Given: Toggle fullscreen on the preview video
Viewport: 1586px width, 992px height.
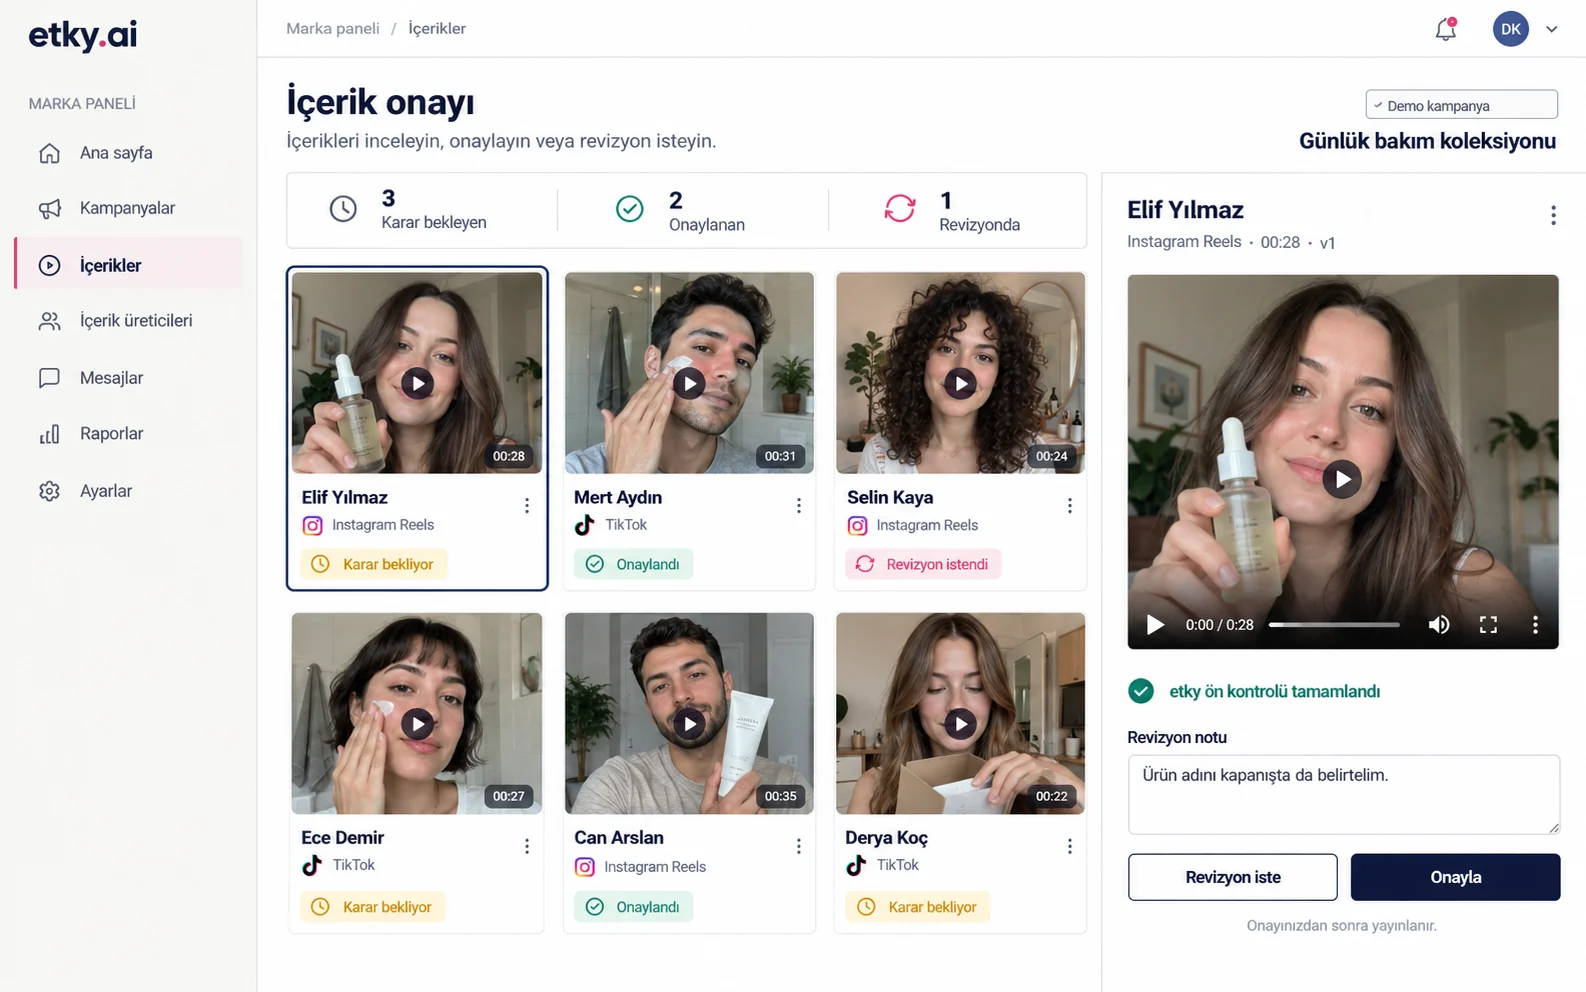Looking at the screenshot, I should click(x=1488, y=625).
